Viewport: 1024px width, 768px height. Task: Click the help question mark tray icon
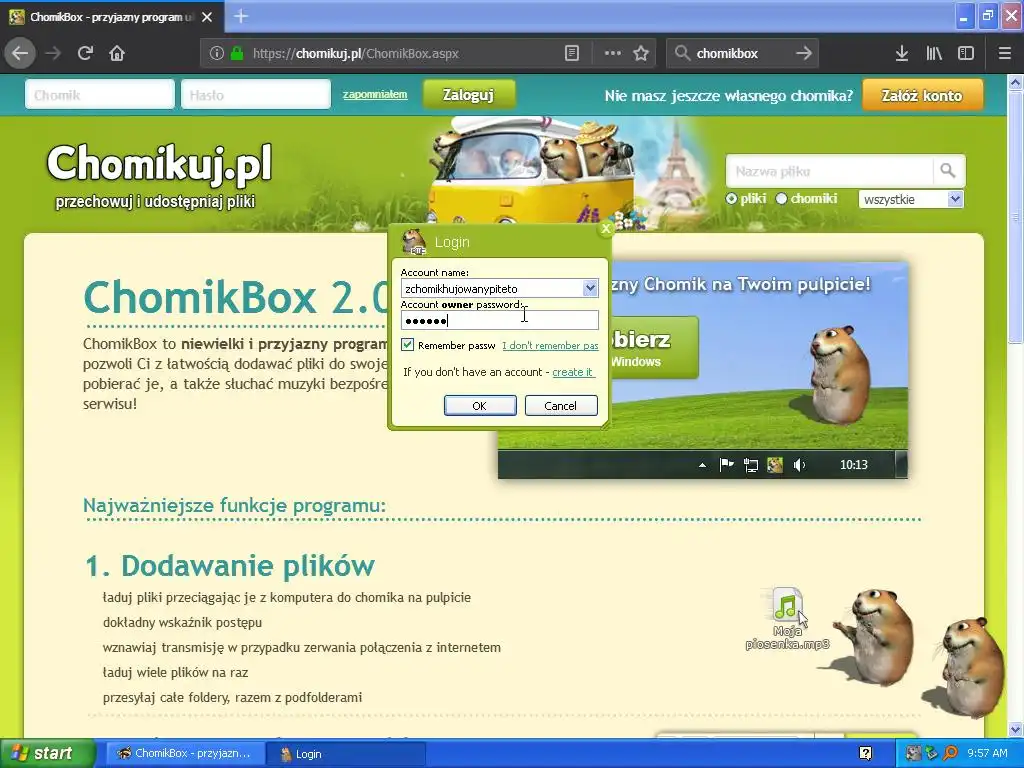pyautogui.click(x=865, y=754)
